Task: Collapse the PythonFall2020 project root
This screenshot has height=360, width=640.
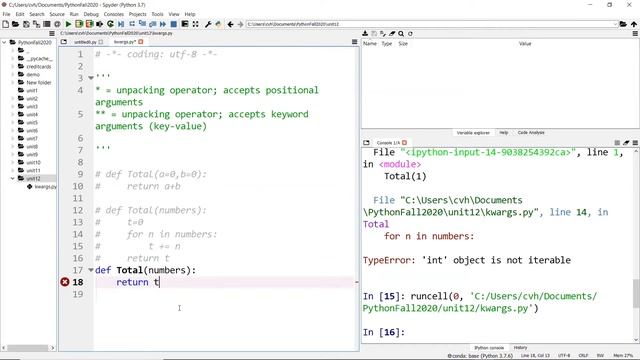Action: (4, 42)
